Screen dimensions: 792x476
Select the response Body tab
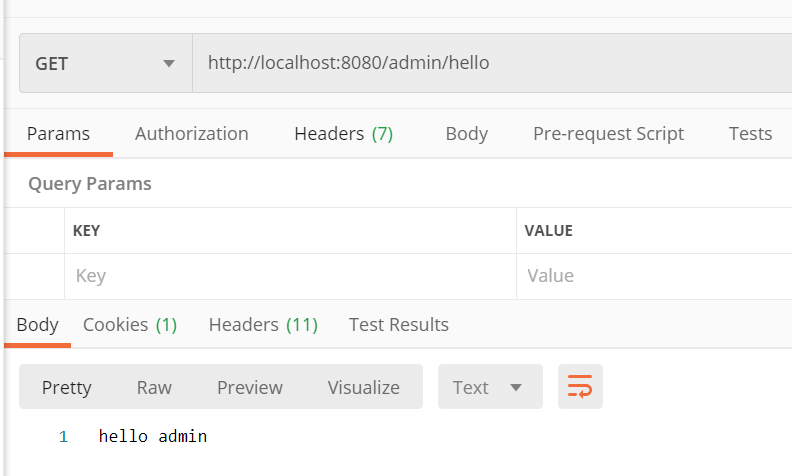tap(37, 325)
